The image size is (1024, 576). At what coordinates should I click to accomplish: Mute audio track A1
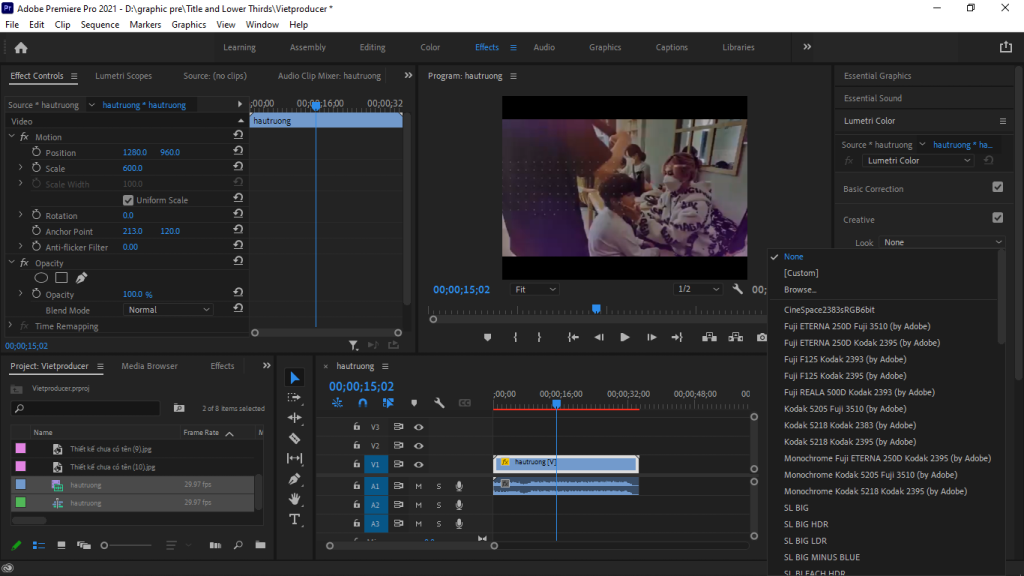click(x=419, y=486)
